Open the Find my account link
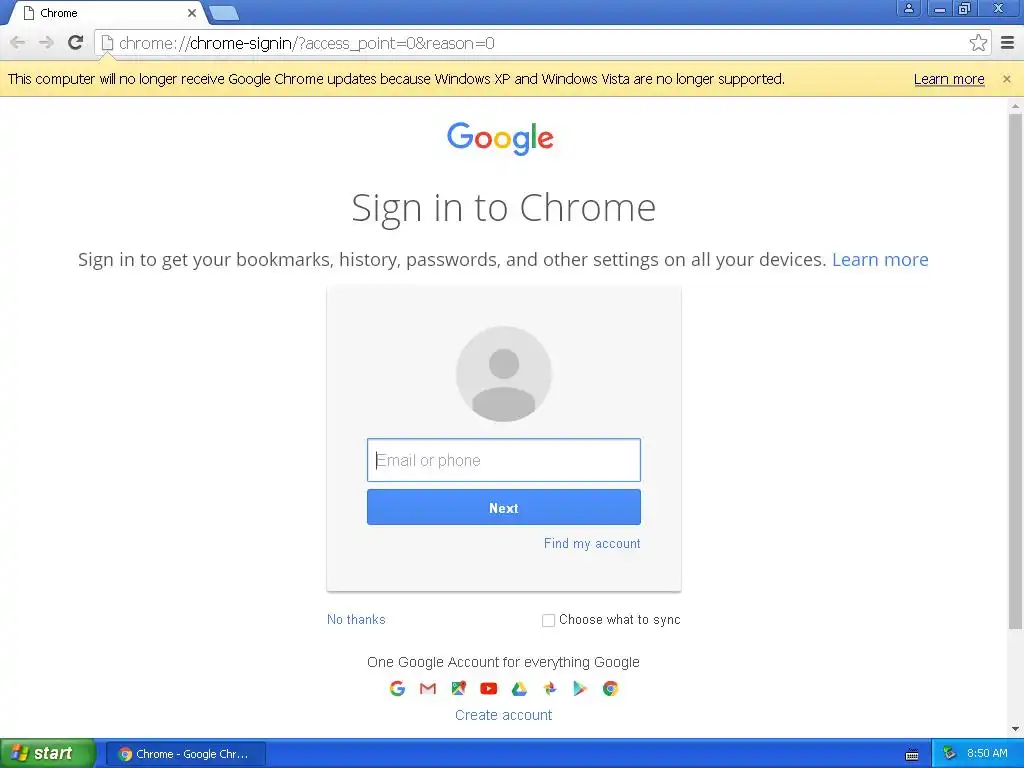 (592, 543)
